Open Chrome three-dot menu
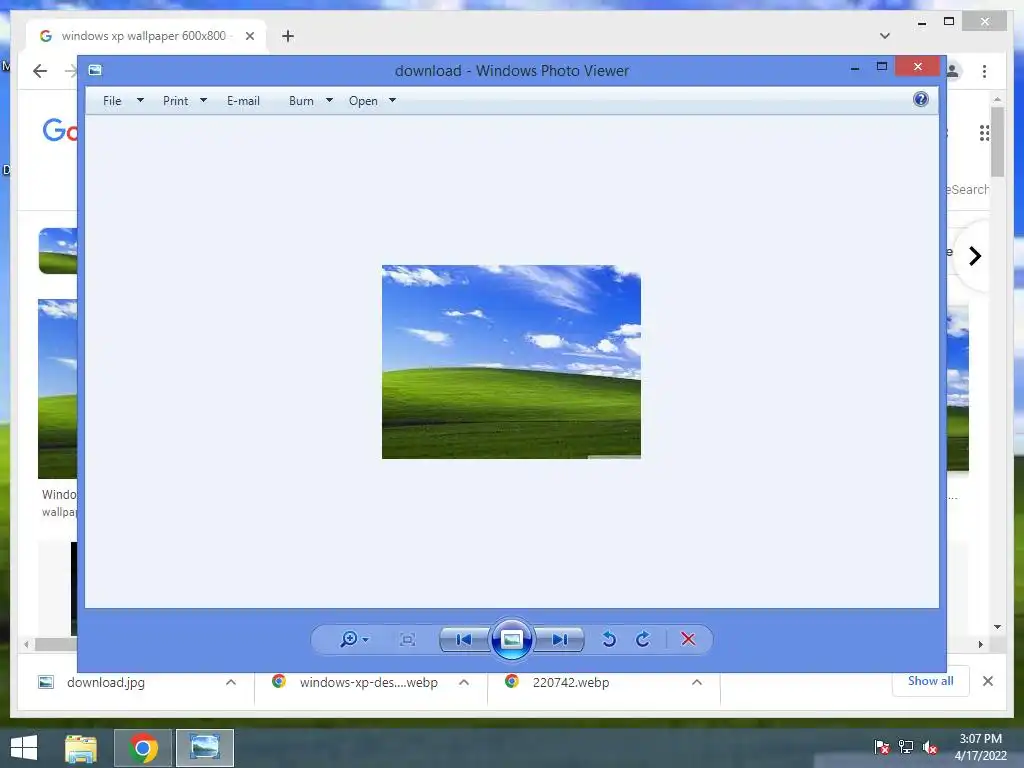Viewport: 1024px width, 768px height. click(984, 71)
